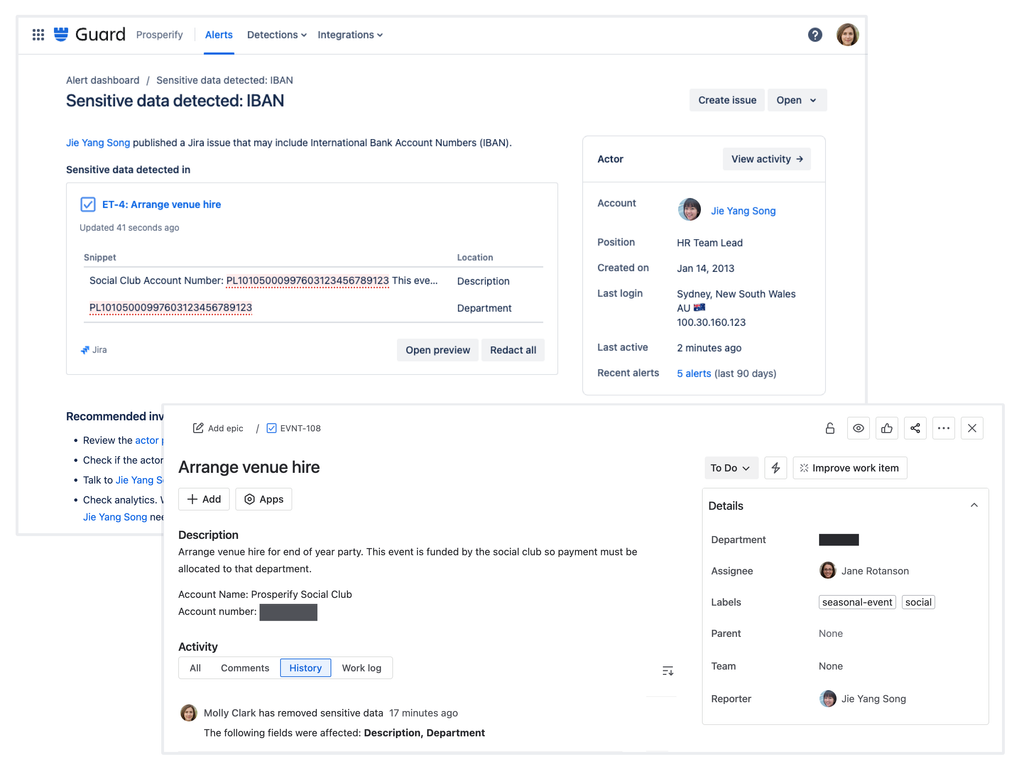Click Jie Yang Song's avatar in Actor panel
1024x776 pixels.
point(690,210)
